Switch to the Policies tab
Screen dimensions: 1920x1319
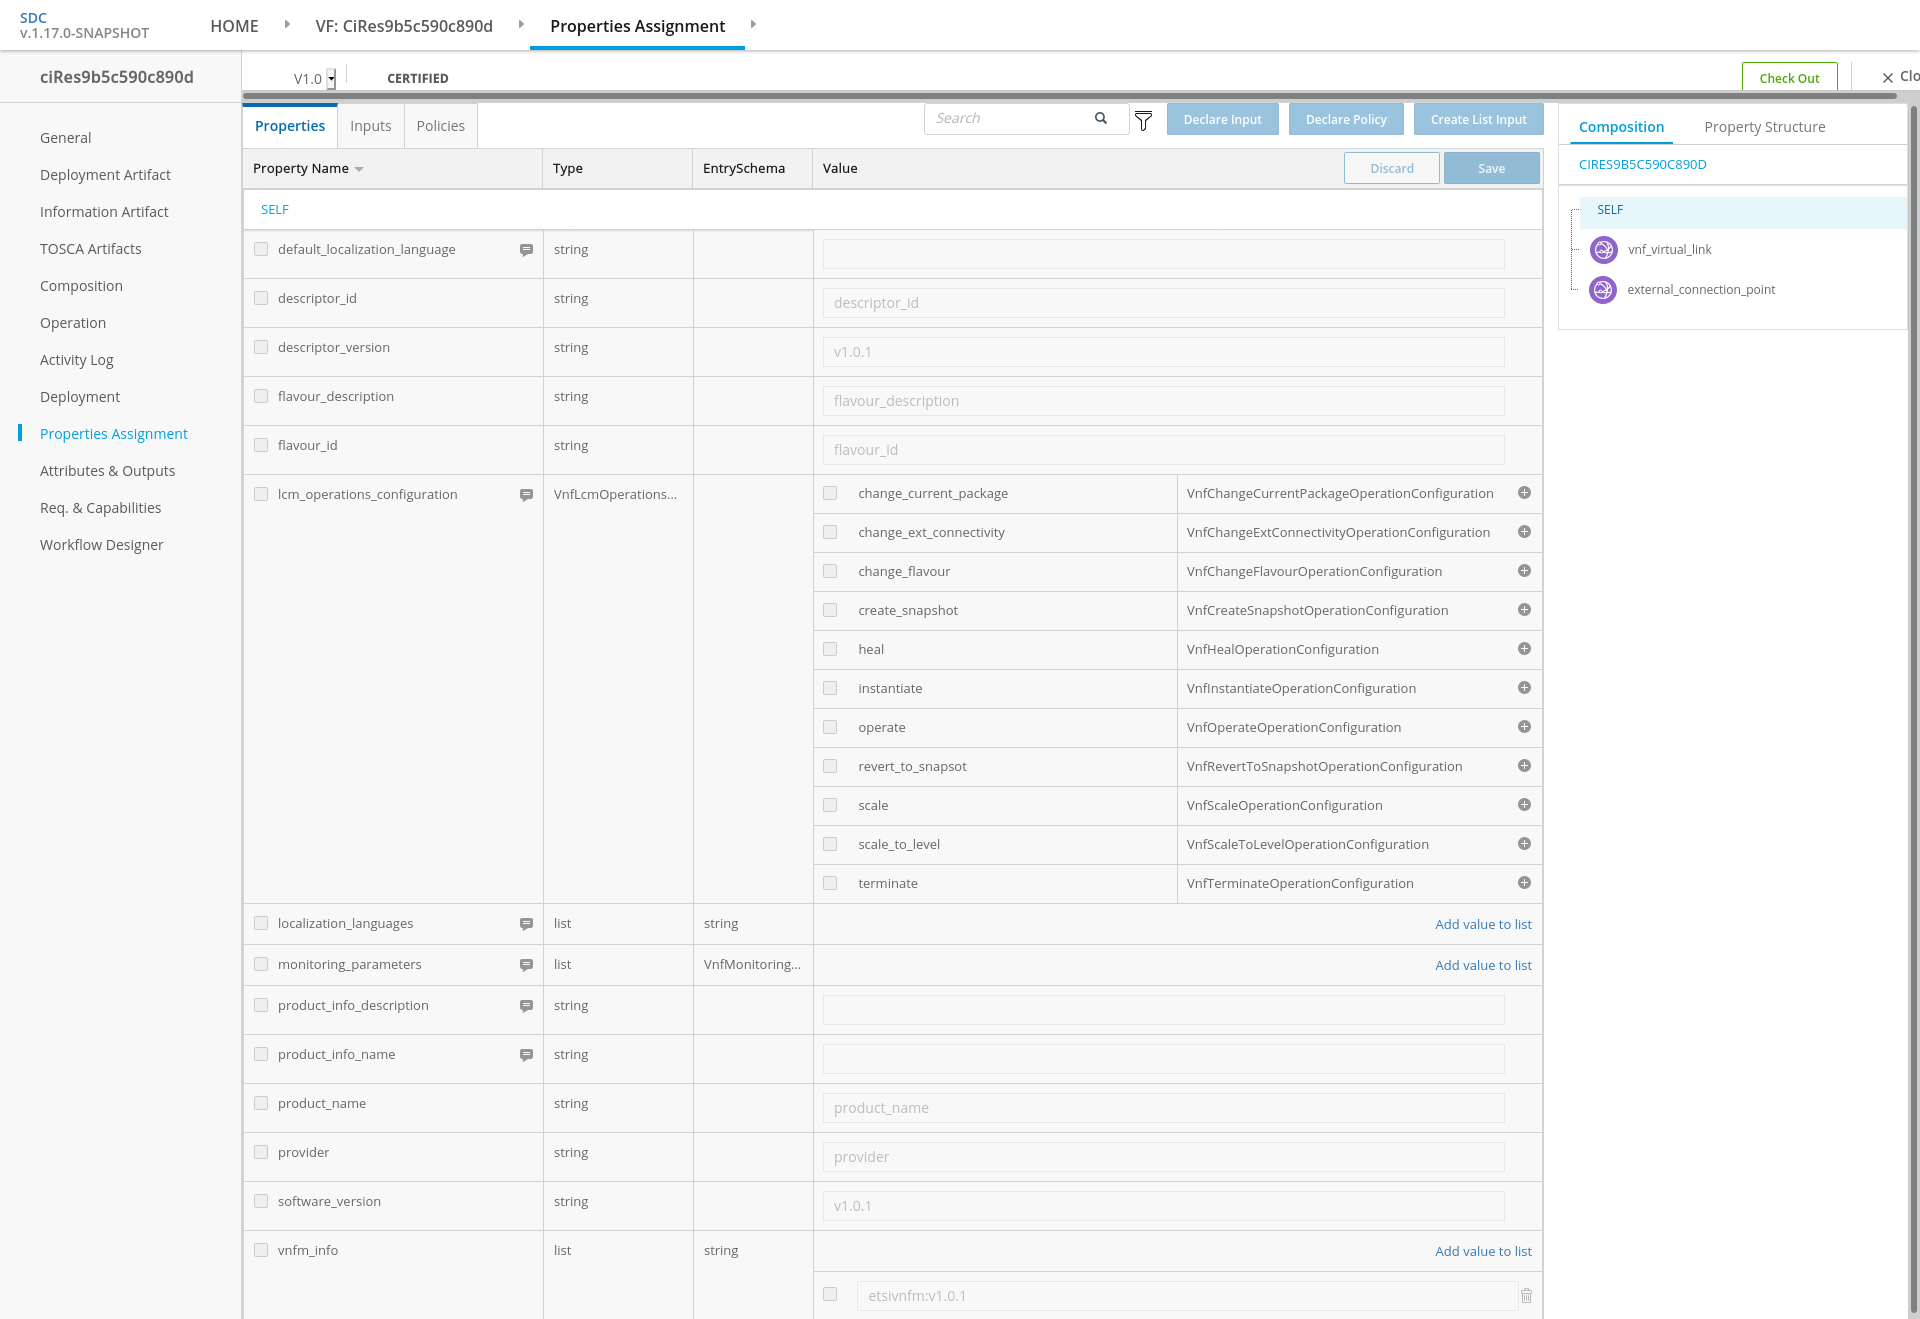pyautogui.click(x=441, y=126)
